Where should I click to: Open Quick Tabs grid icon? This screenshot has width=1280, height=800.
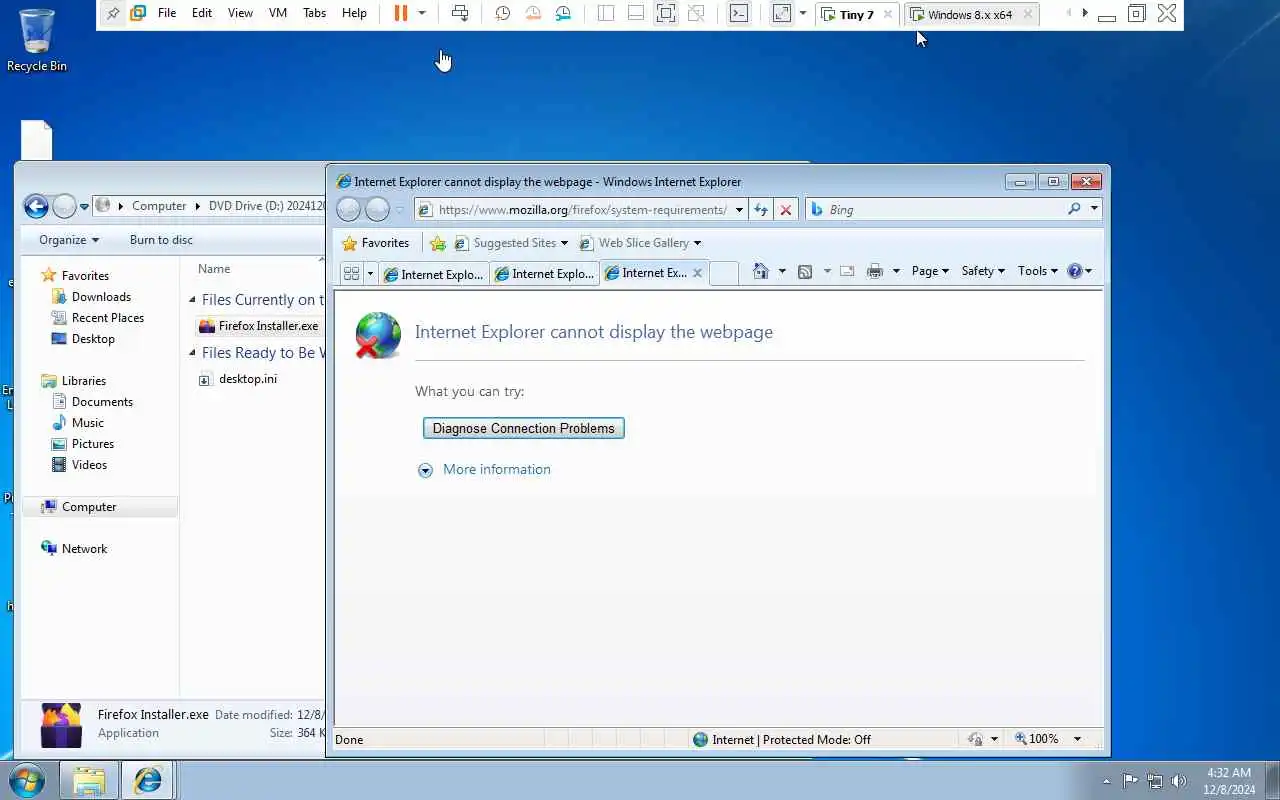[351, 273]
